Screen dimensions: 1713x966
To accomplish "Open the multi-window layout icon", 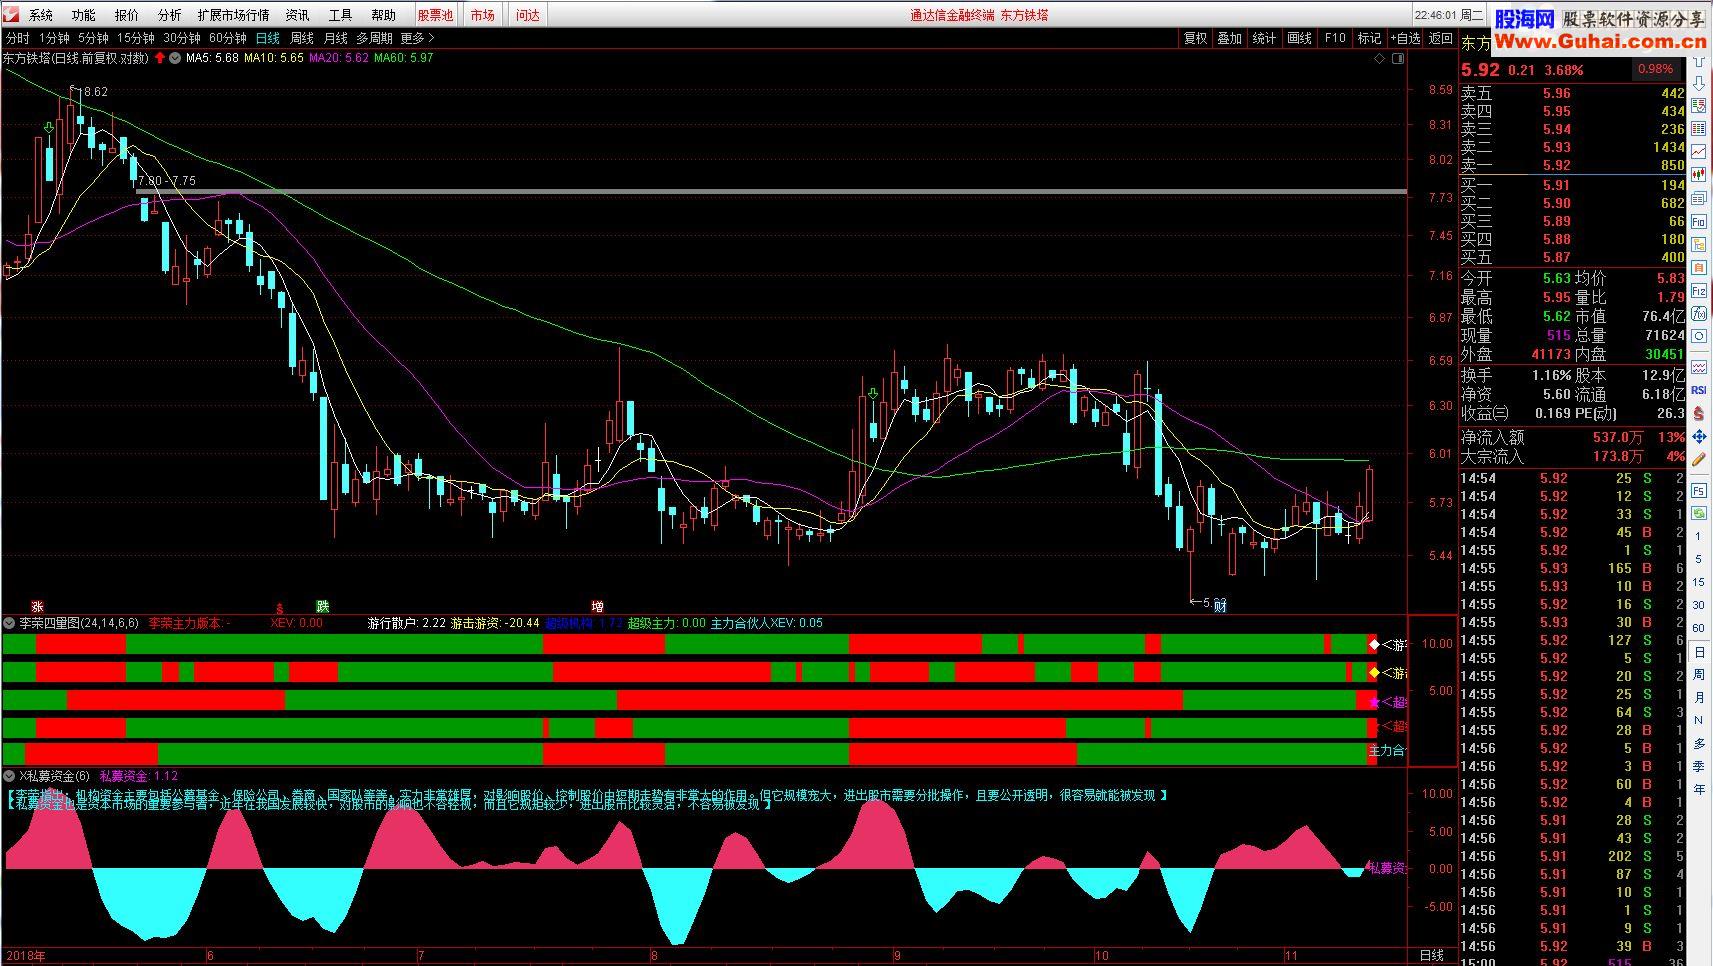I will click(1698, 198).
